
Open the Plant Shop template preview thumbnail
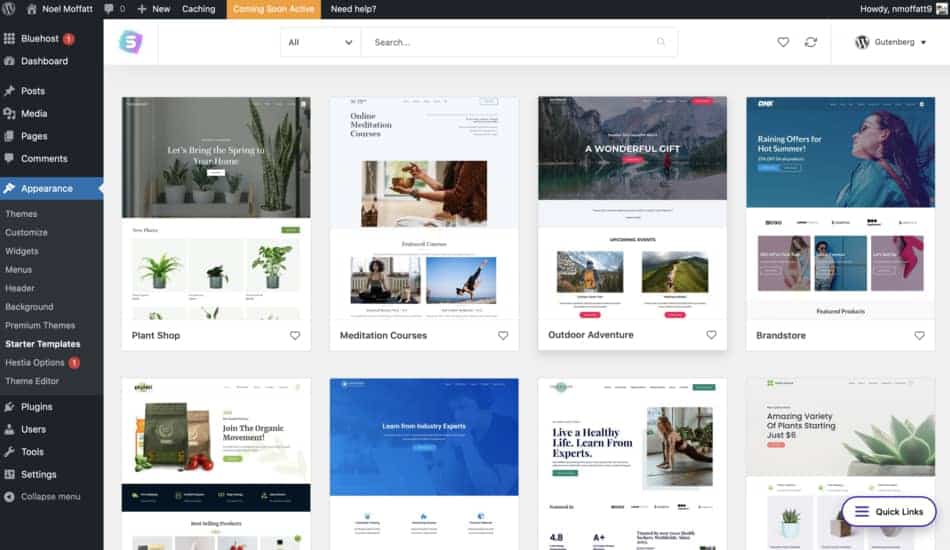click(216, 208)
